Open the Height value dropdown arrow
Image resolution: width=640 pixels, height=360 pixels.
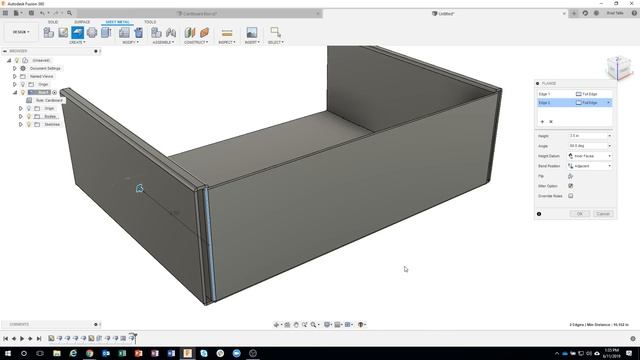(609, 136)
